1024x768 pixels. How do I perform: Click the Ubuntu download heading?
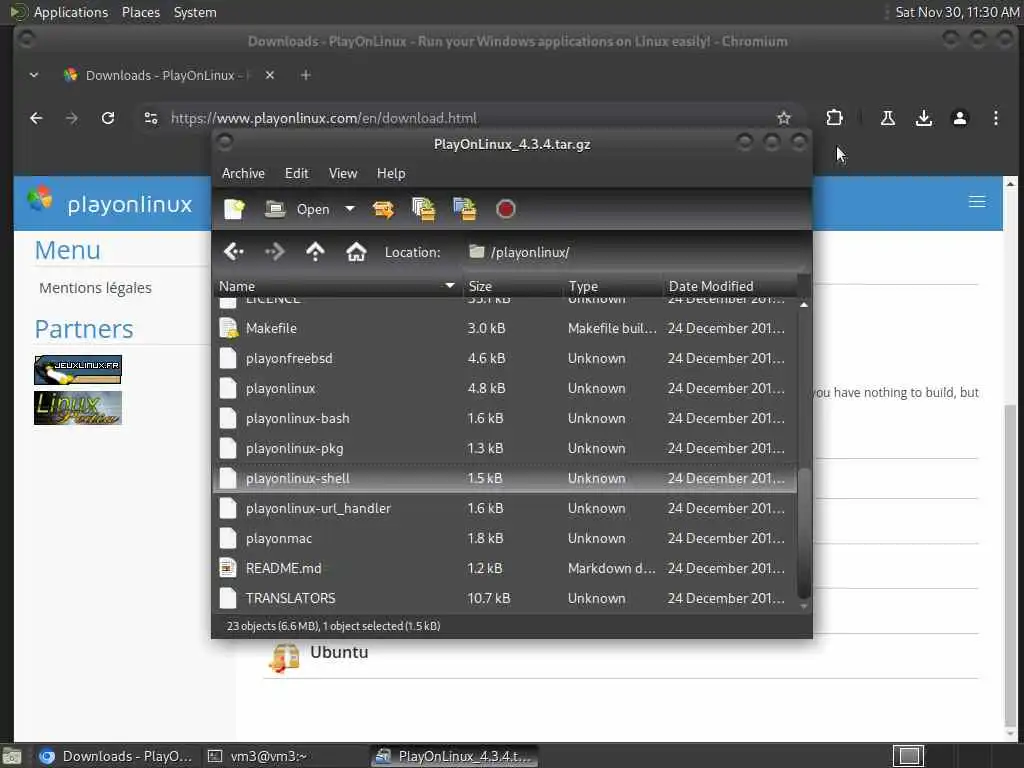339,652
